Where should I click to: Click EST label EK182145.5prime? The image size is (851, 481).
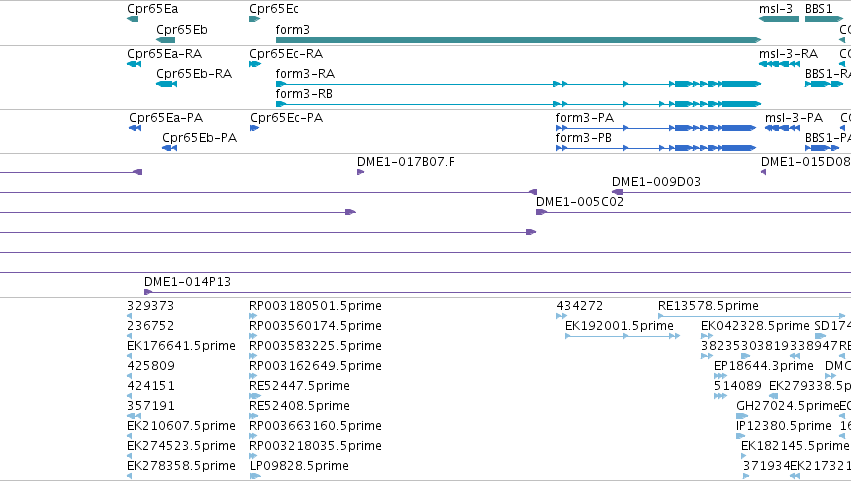click(x=795, y=446)
